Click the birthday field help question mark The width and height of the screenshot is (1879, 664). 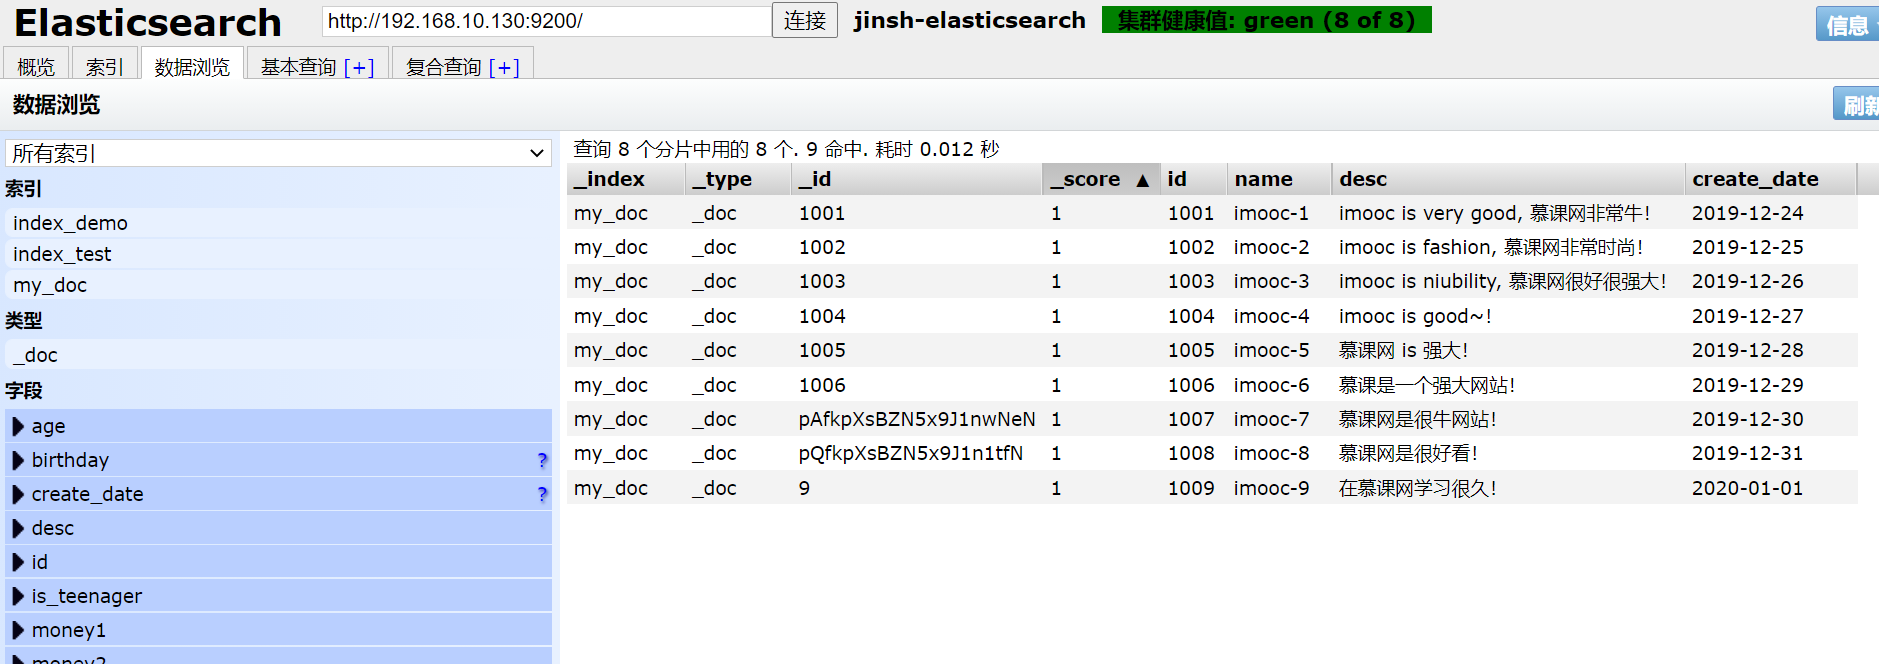[x=542, y=460]
